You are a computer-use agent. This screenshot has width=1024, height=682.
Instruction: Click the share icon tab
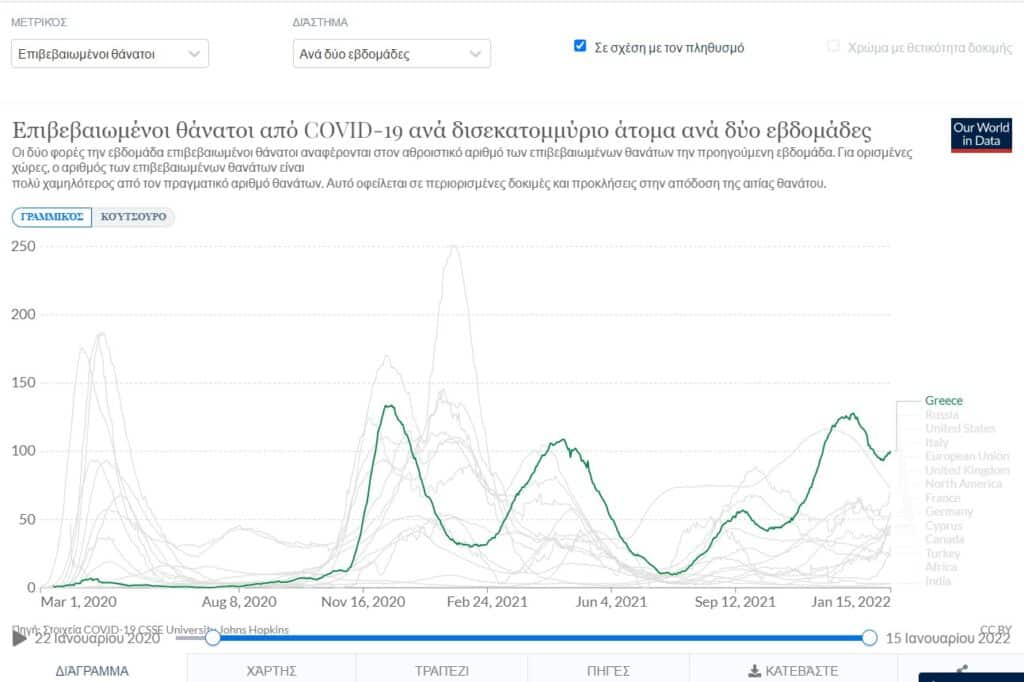(x=961, y=671)
